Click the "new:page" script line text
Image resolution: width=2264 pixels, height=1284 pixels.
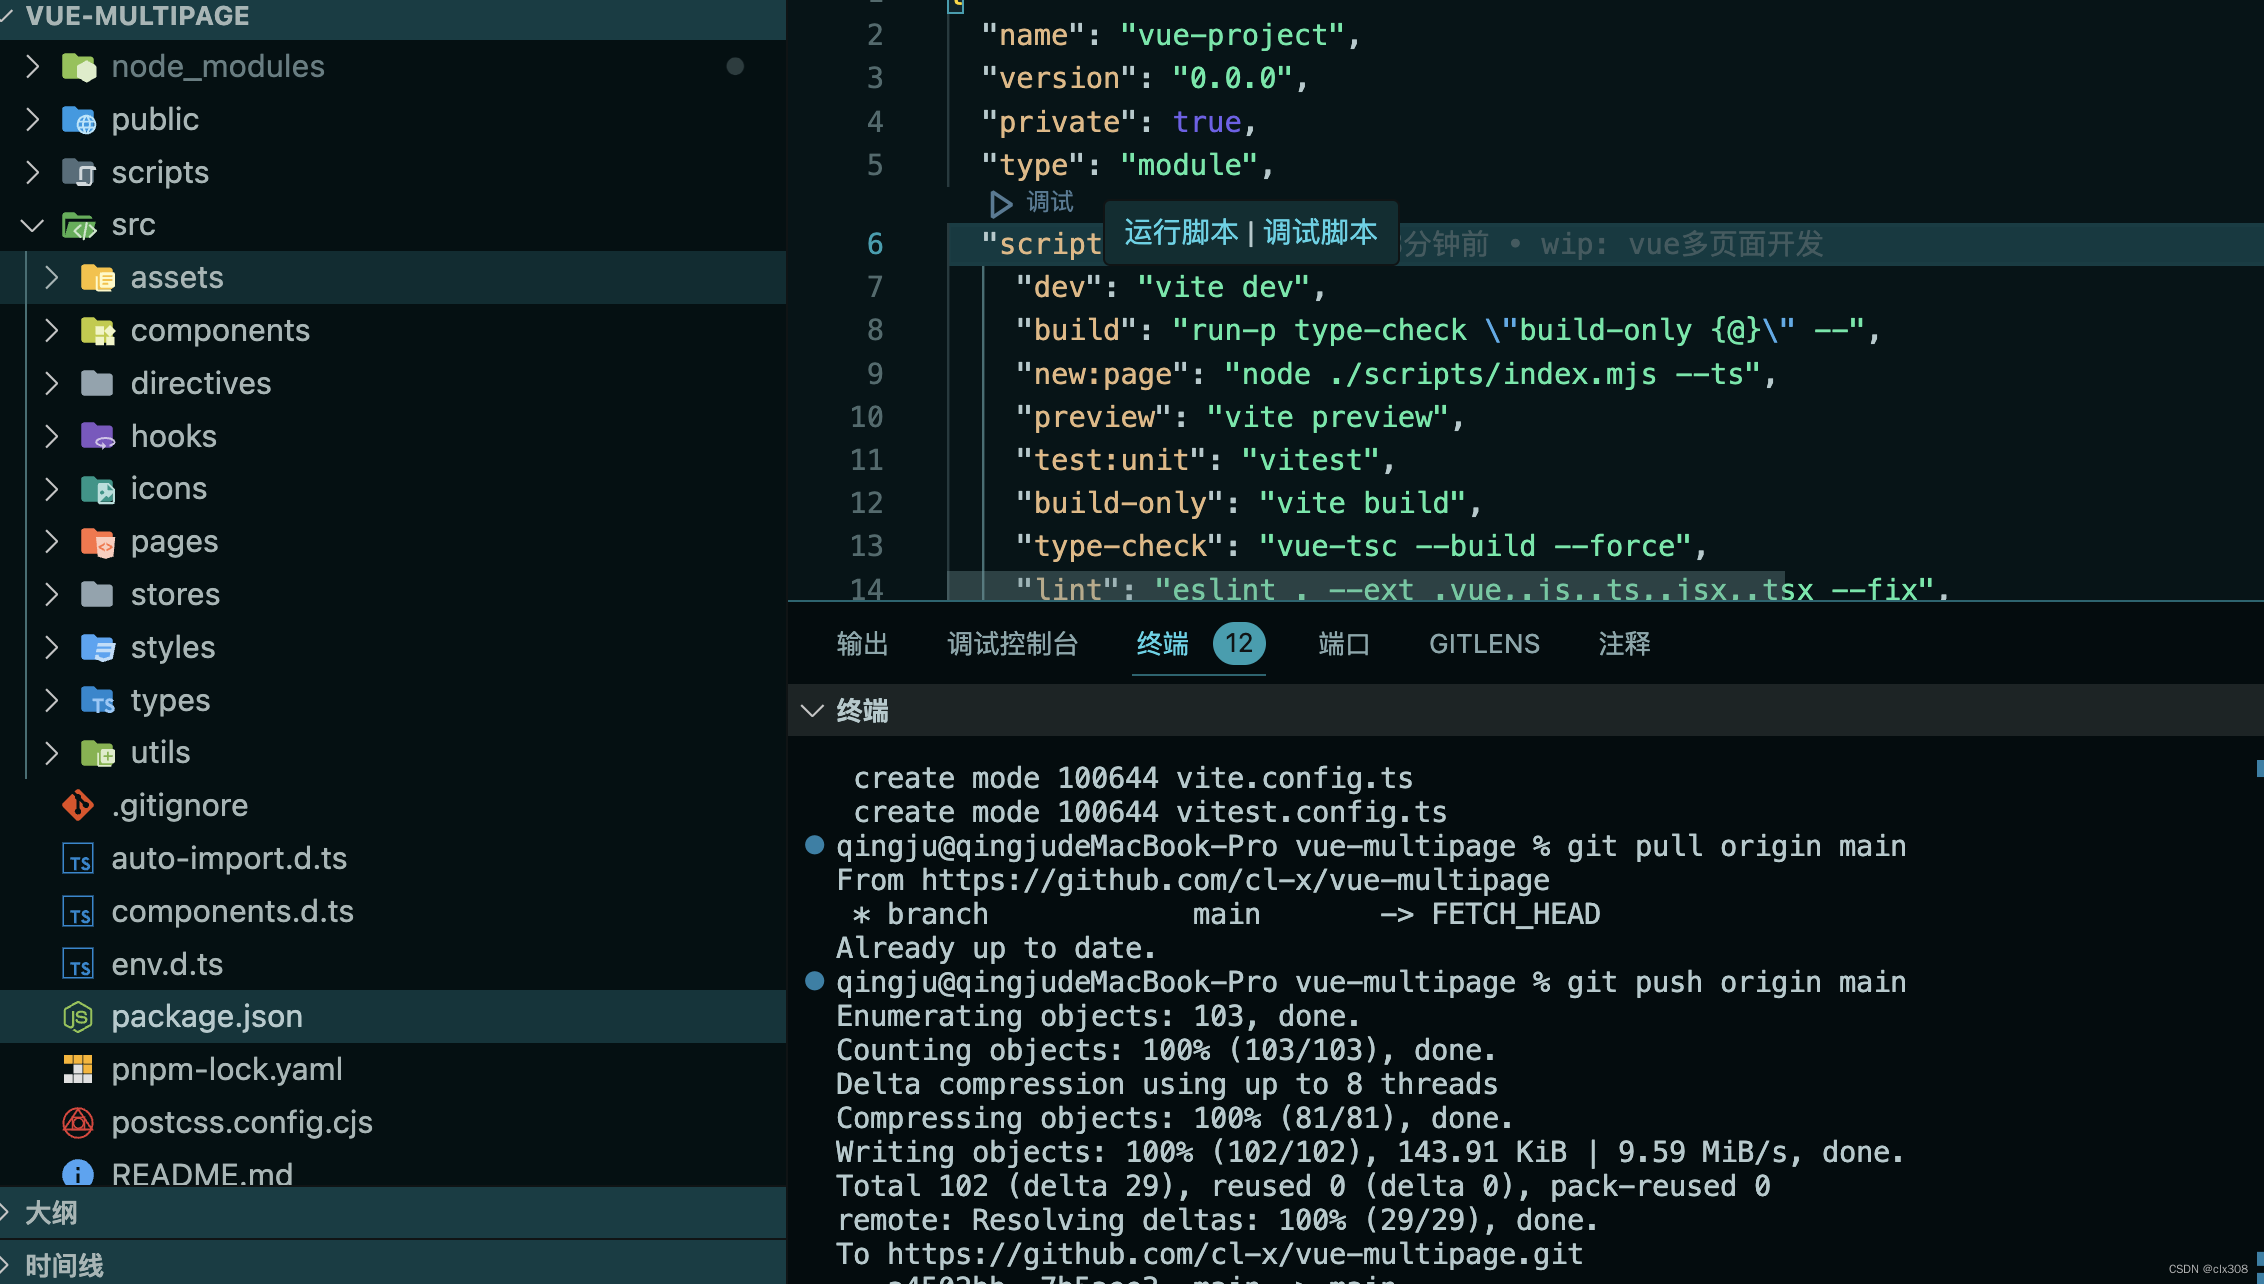click(1396, 375)
